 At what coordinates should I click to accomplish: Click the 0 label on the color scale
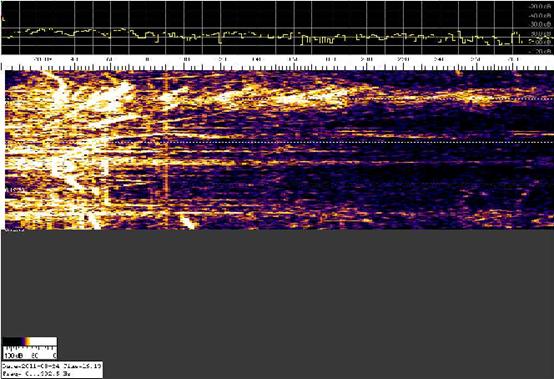coord(54,355)
